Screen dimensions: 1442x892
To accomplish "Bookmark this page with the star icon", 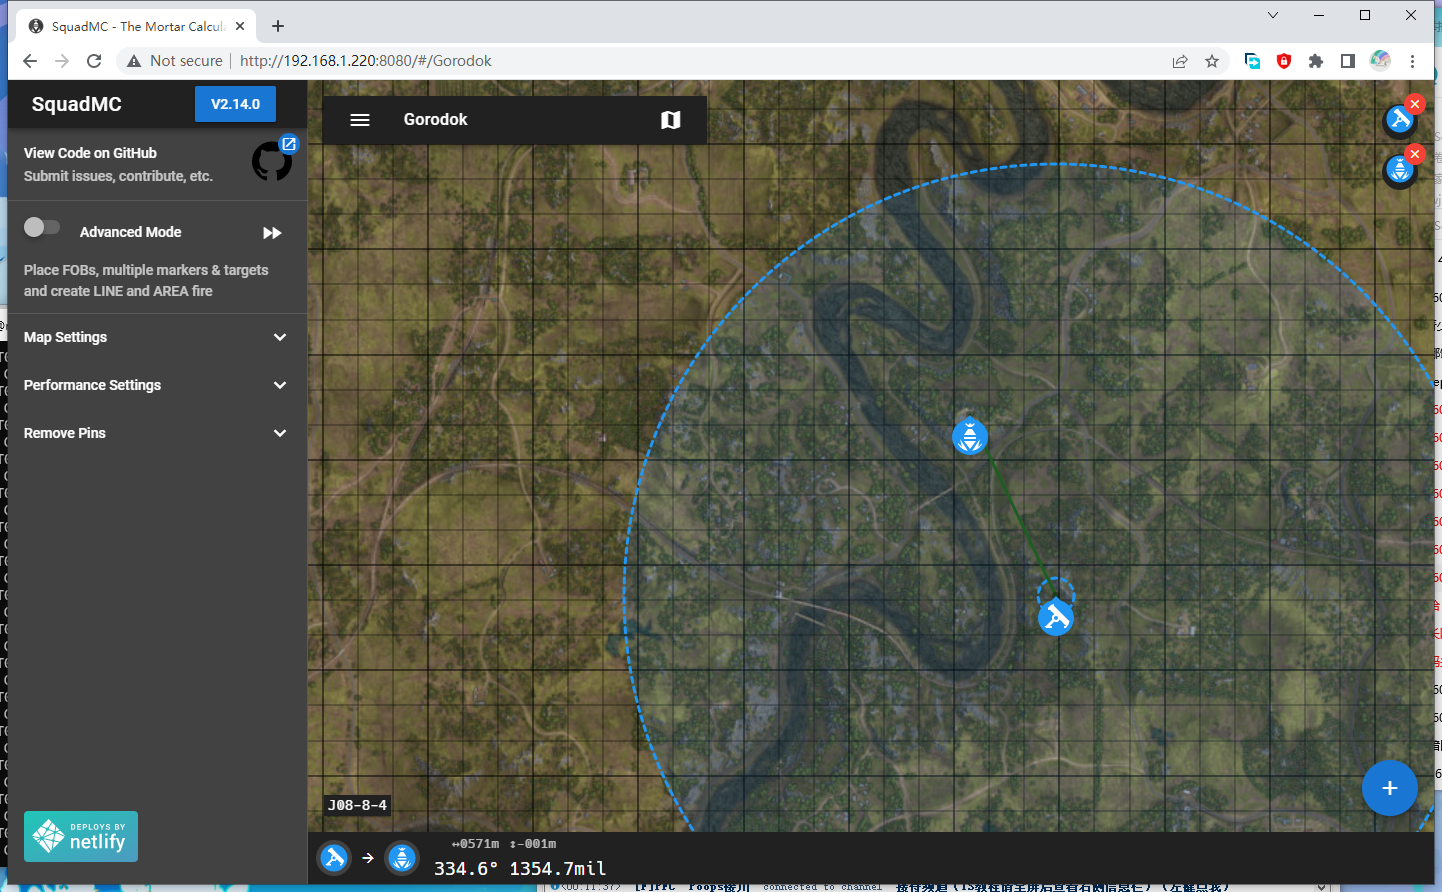I will click(x=1212, y=61).
